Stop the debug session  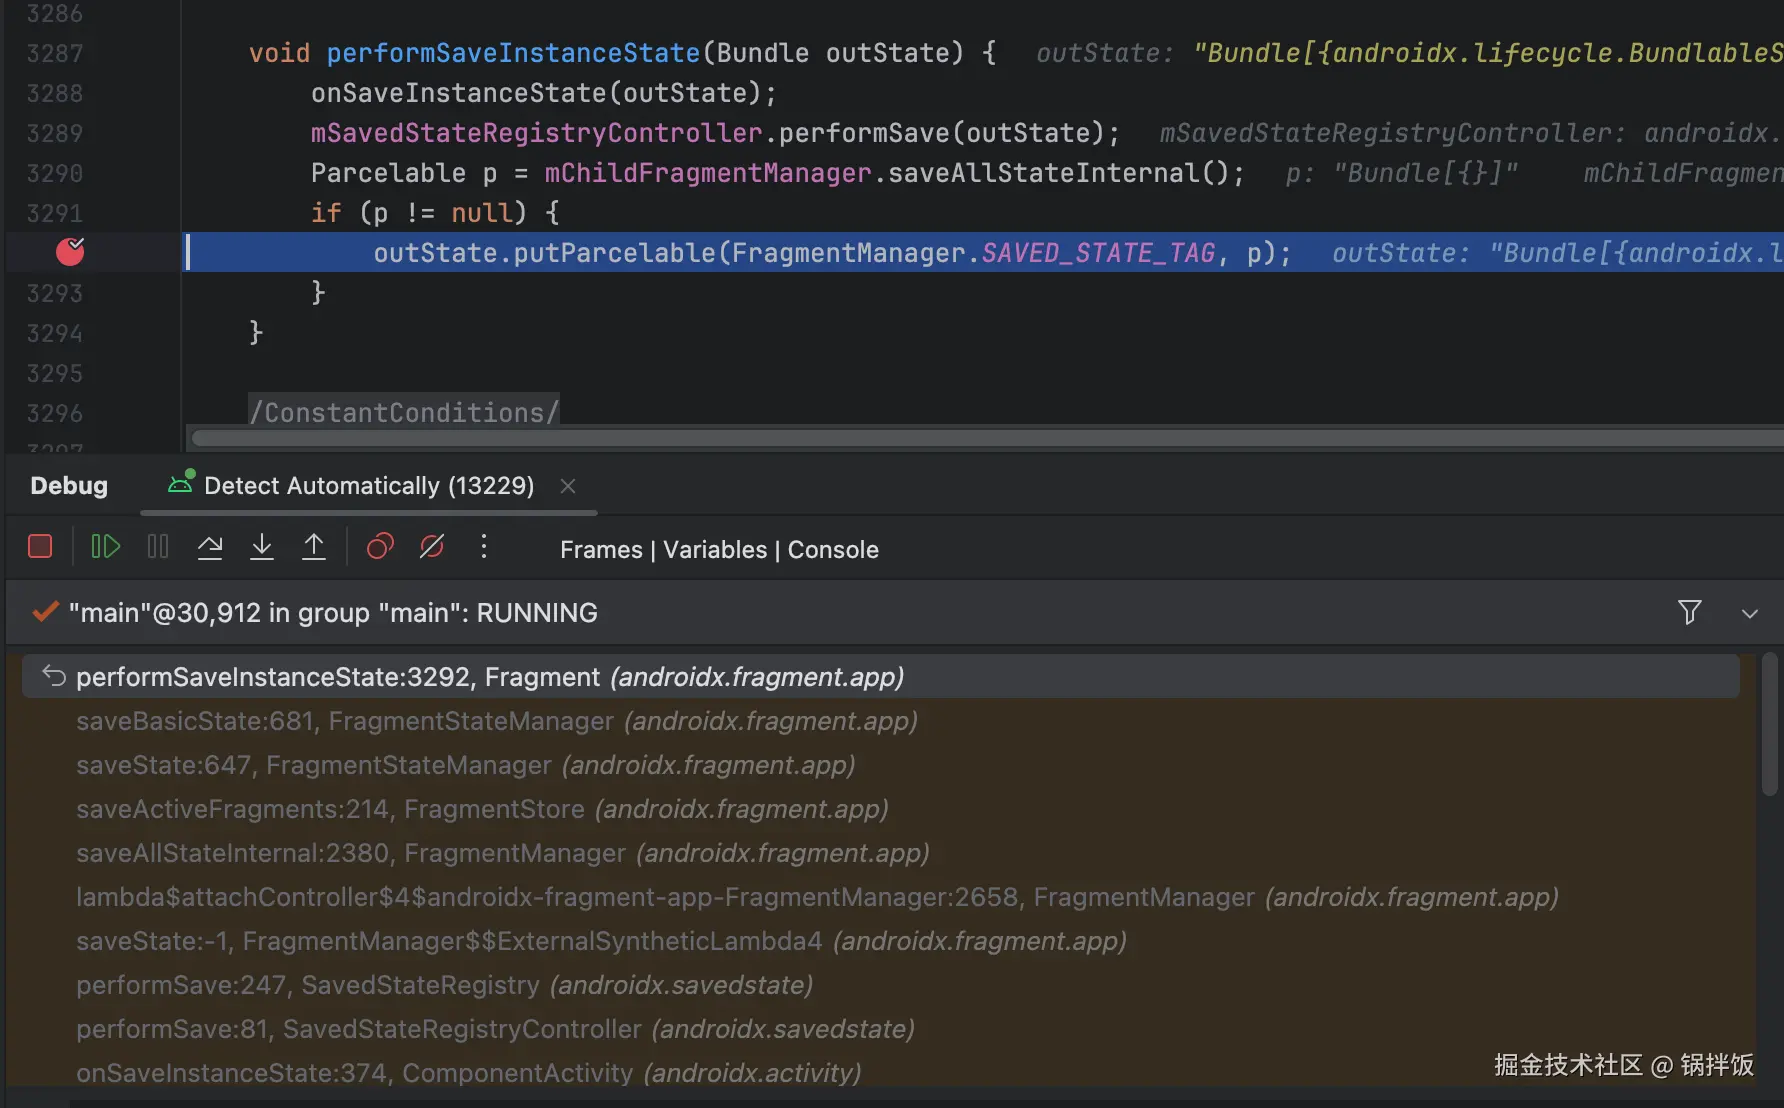click(x=40, y=547)
